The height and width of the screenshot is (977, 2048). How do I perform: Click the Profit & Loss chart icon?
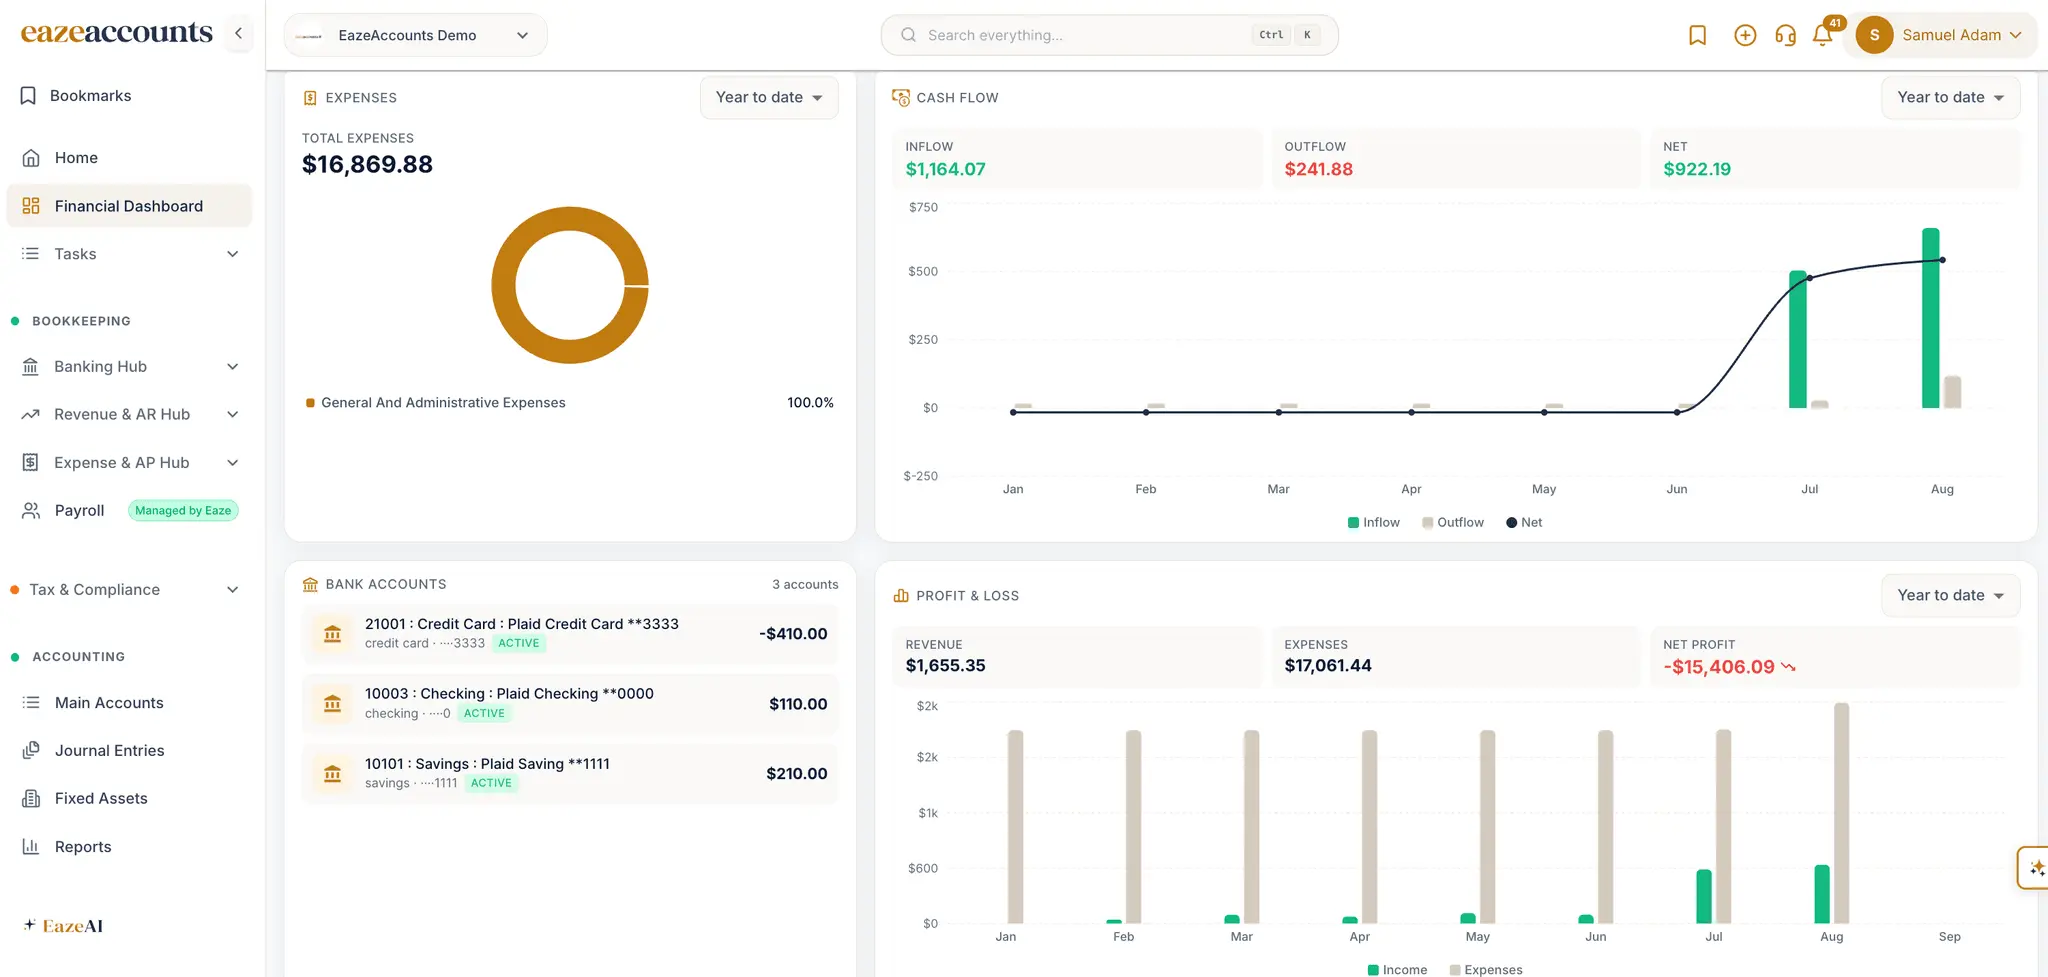[901, 595]
